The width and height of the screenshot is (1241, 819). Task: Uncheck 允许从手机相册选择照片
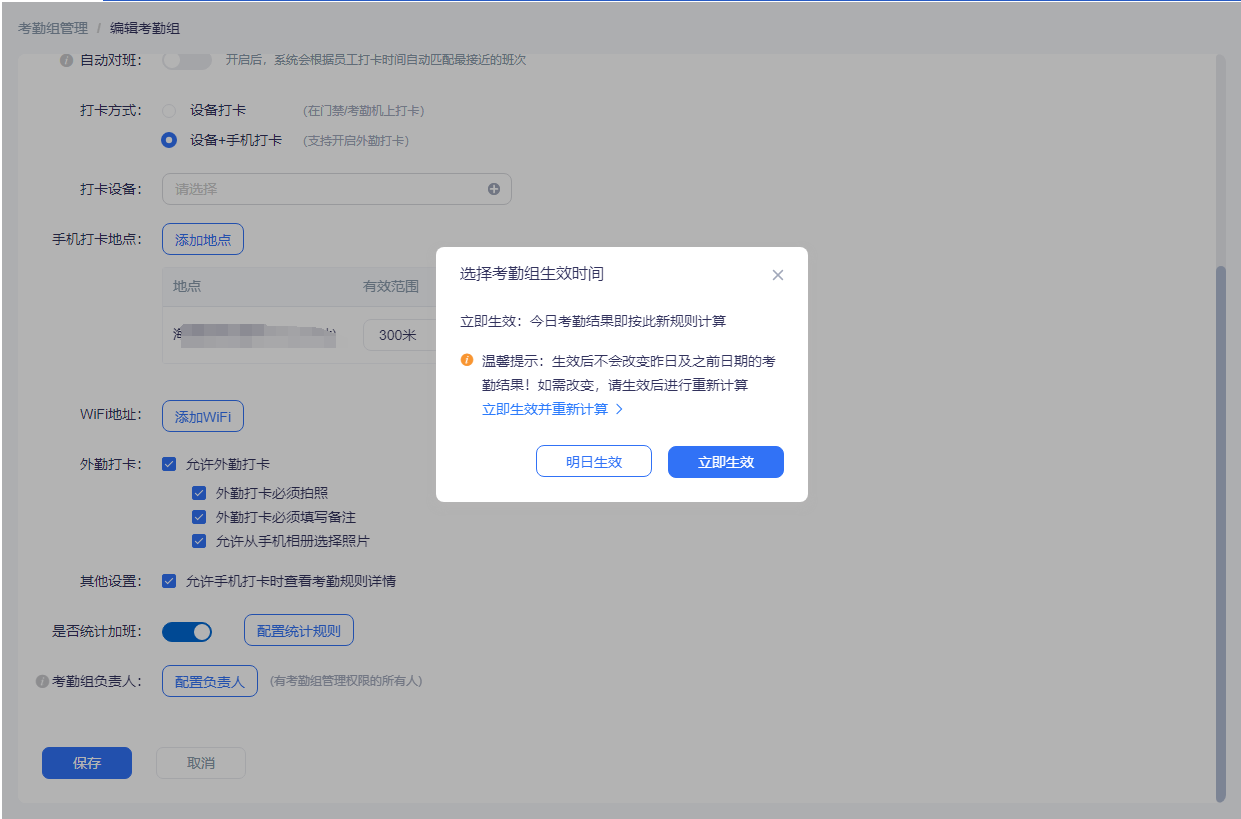(199, 540)
